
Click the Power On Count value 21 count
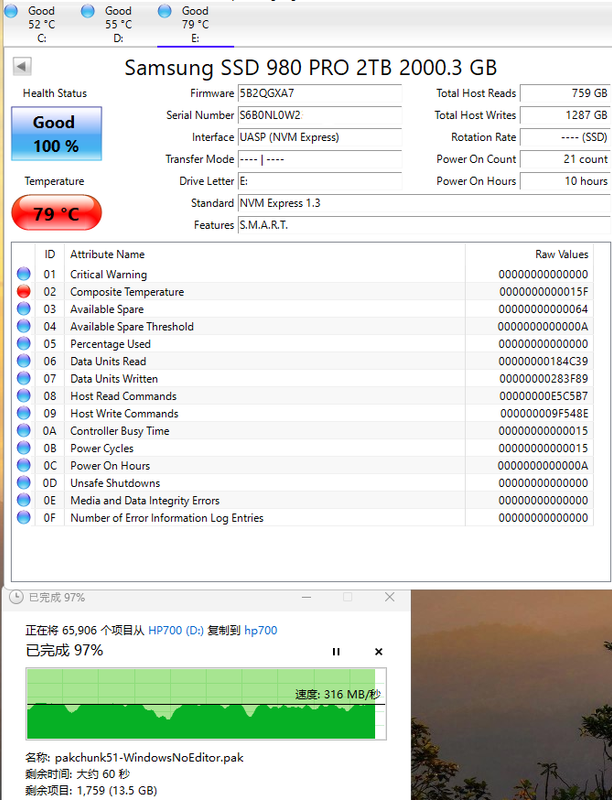click(x=565, y=159)
